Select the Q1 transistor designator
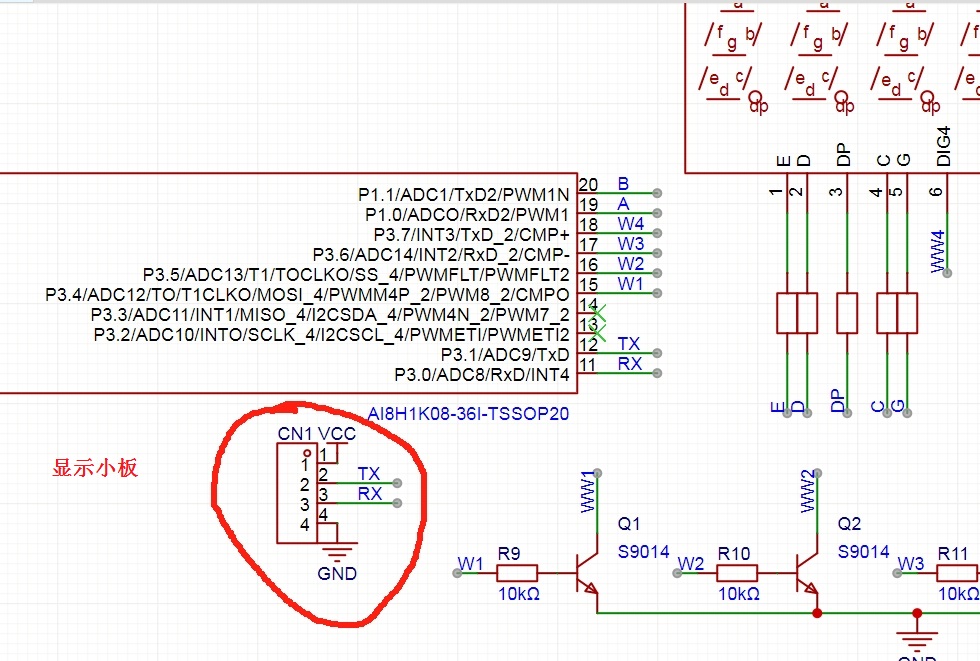 (628, 524)
